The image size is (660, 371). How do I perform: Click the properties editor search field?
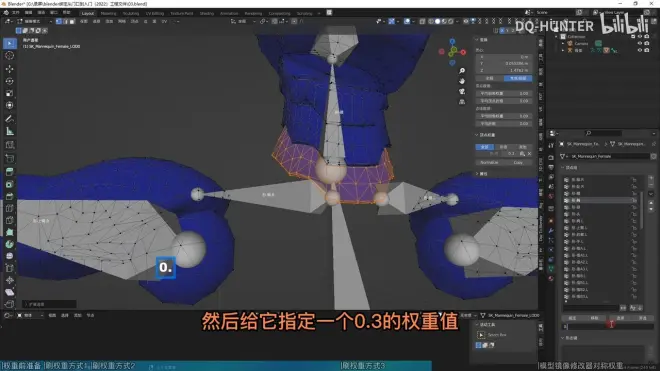tap(603, 133)
